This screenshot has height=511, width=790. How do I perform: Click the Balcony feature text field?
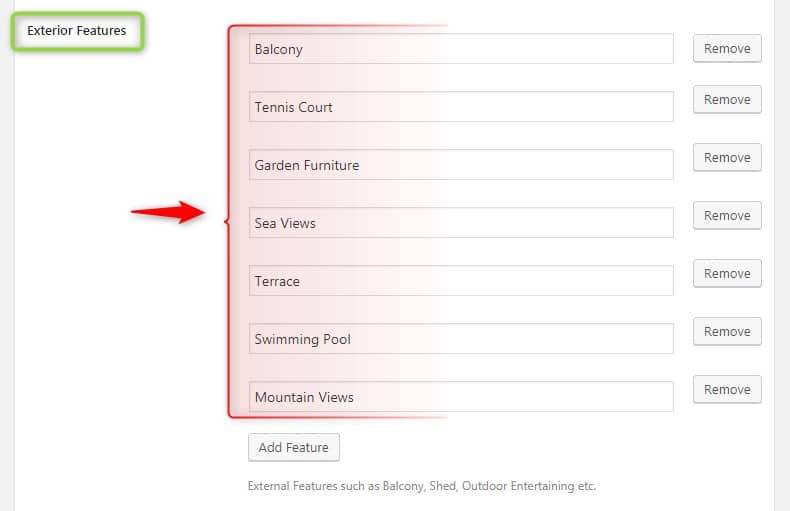460,49
